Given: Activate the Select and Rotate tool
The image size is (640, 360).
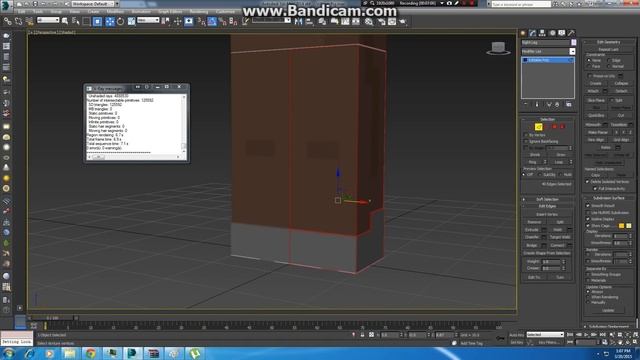Looking at the screenshot, I should point(120,21).
